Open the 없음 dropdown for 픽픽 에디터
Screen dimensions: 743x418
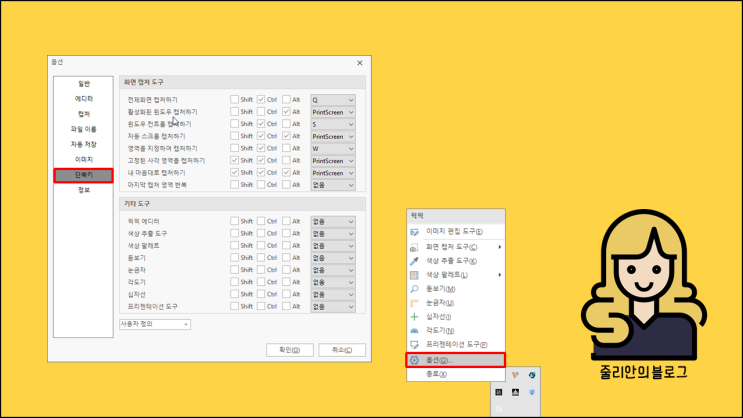pyautogui.click(x=333, y=222)
